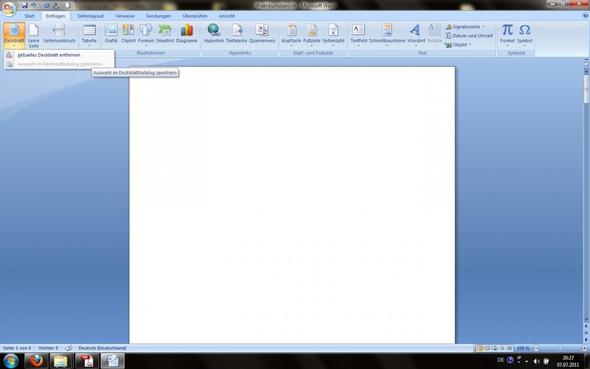Open the Kopfzeile header dropdown
Image resolution: width=590 pixels, height=369 pixels.
pyautogui.click(x=291, y=34)
